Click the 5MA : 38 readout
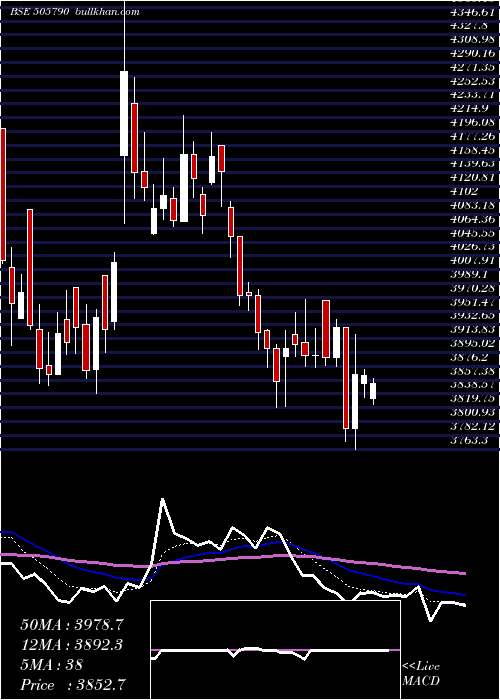Viewport: 500px width, 700px height. pyautogui.click(x=51, y=664)
